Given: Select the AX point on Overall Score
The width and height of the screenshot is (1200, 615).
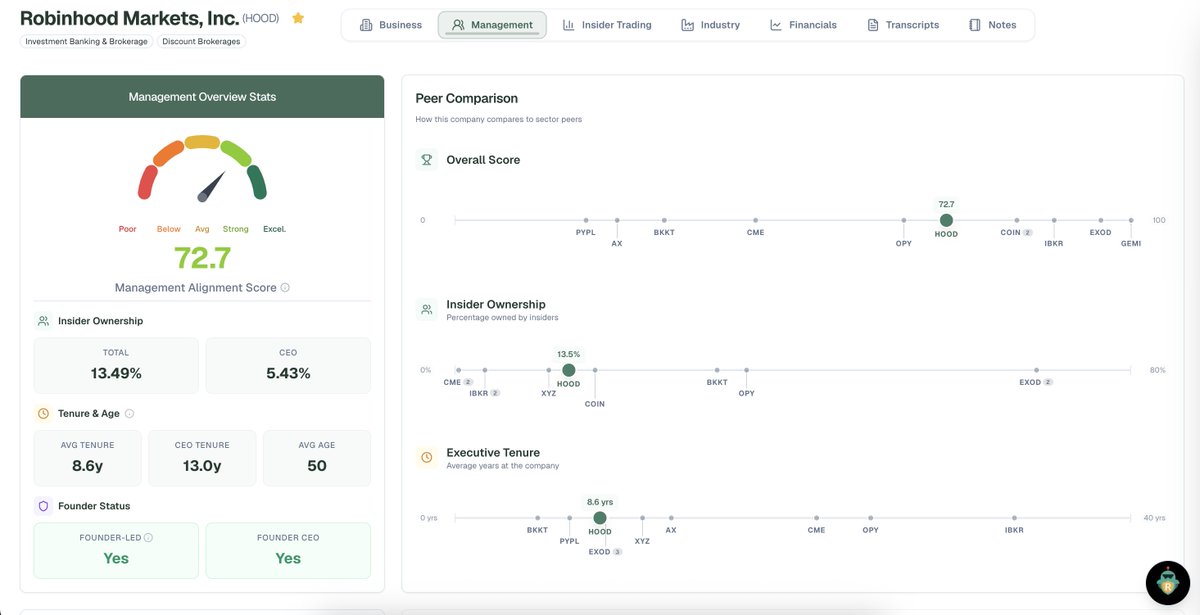Looking at the screenshot, I should tap(617, 220).
